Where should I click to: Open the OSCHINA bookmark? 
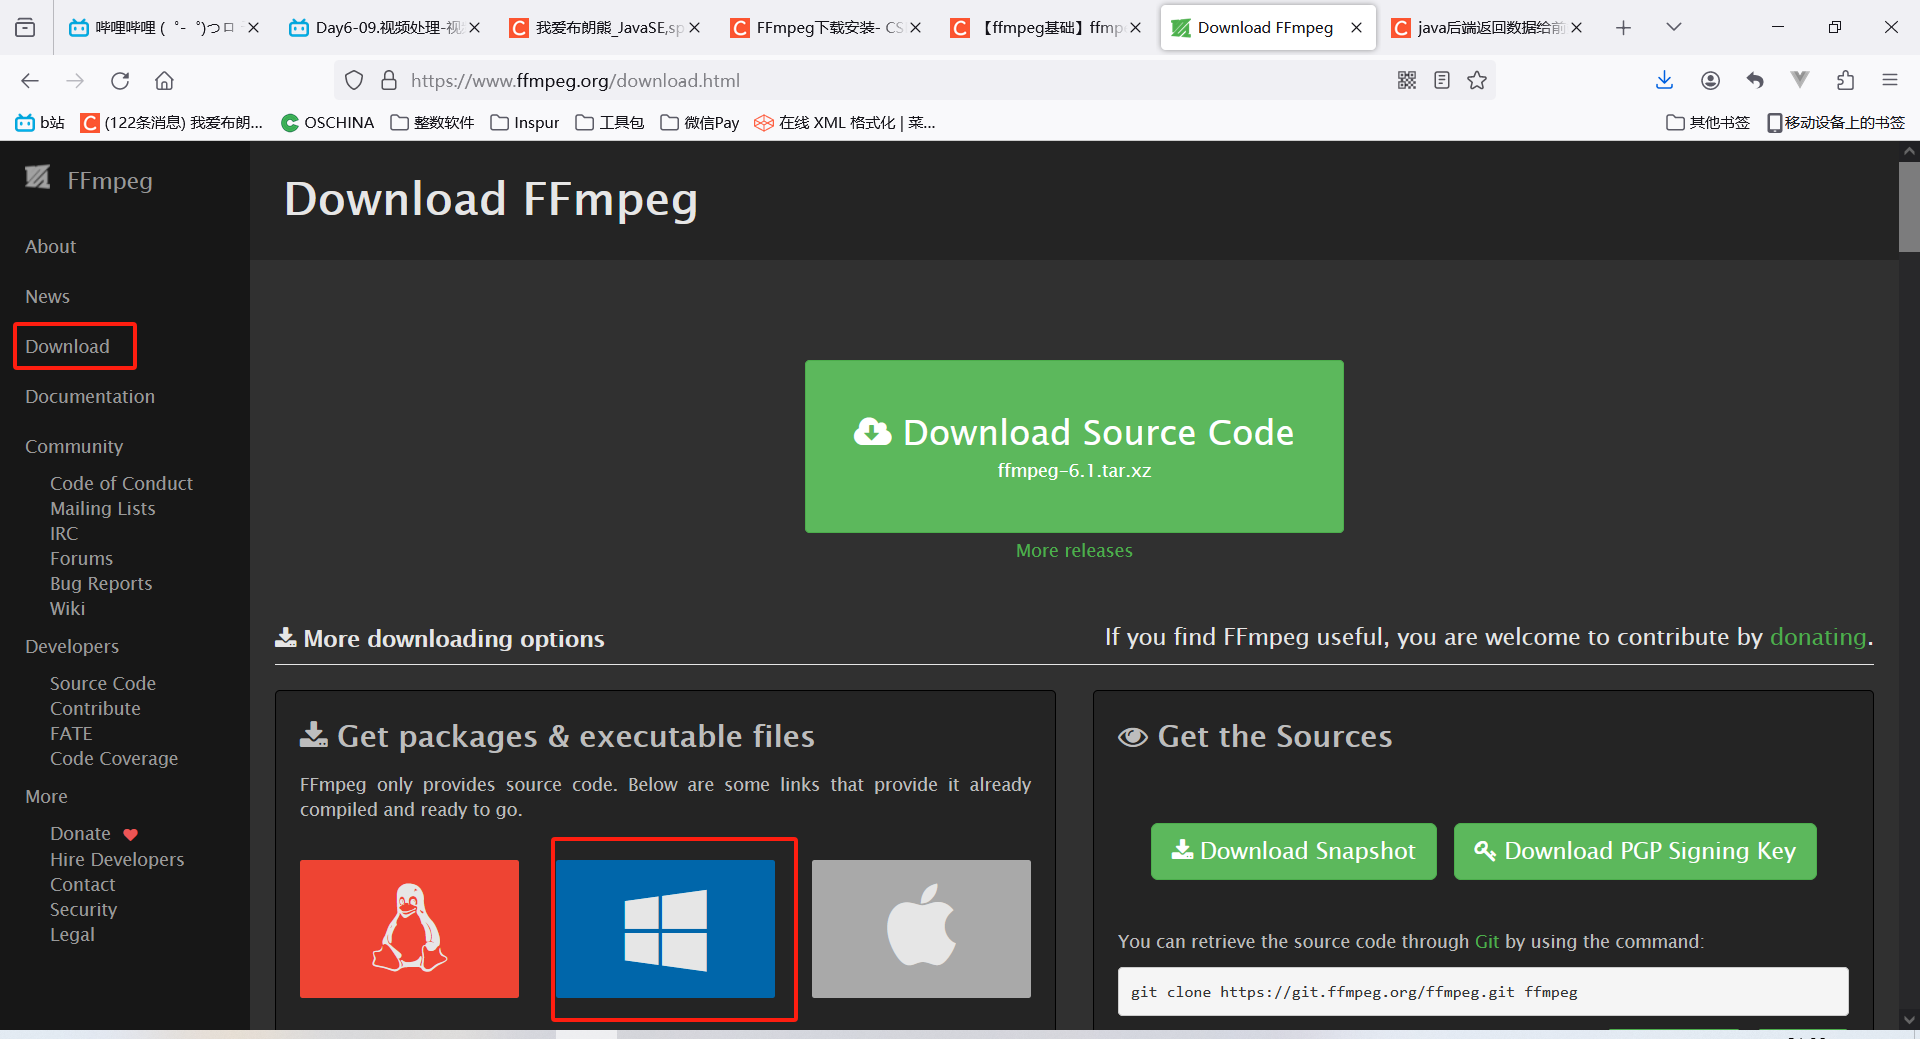point(328,123)
